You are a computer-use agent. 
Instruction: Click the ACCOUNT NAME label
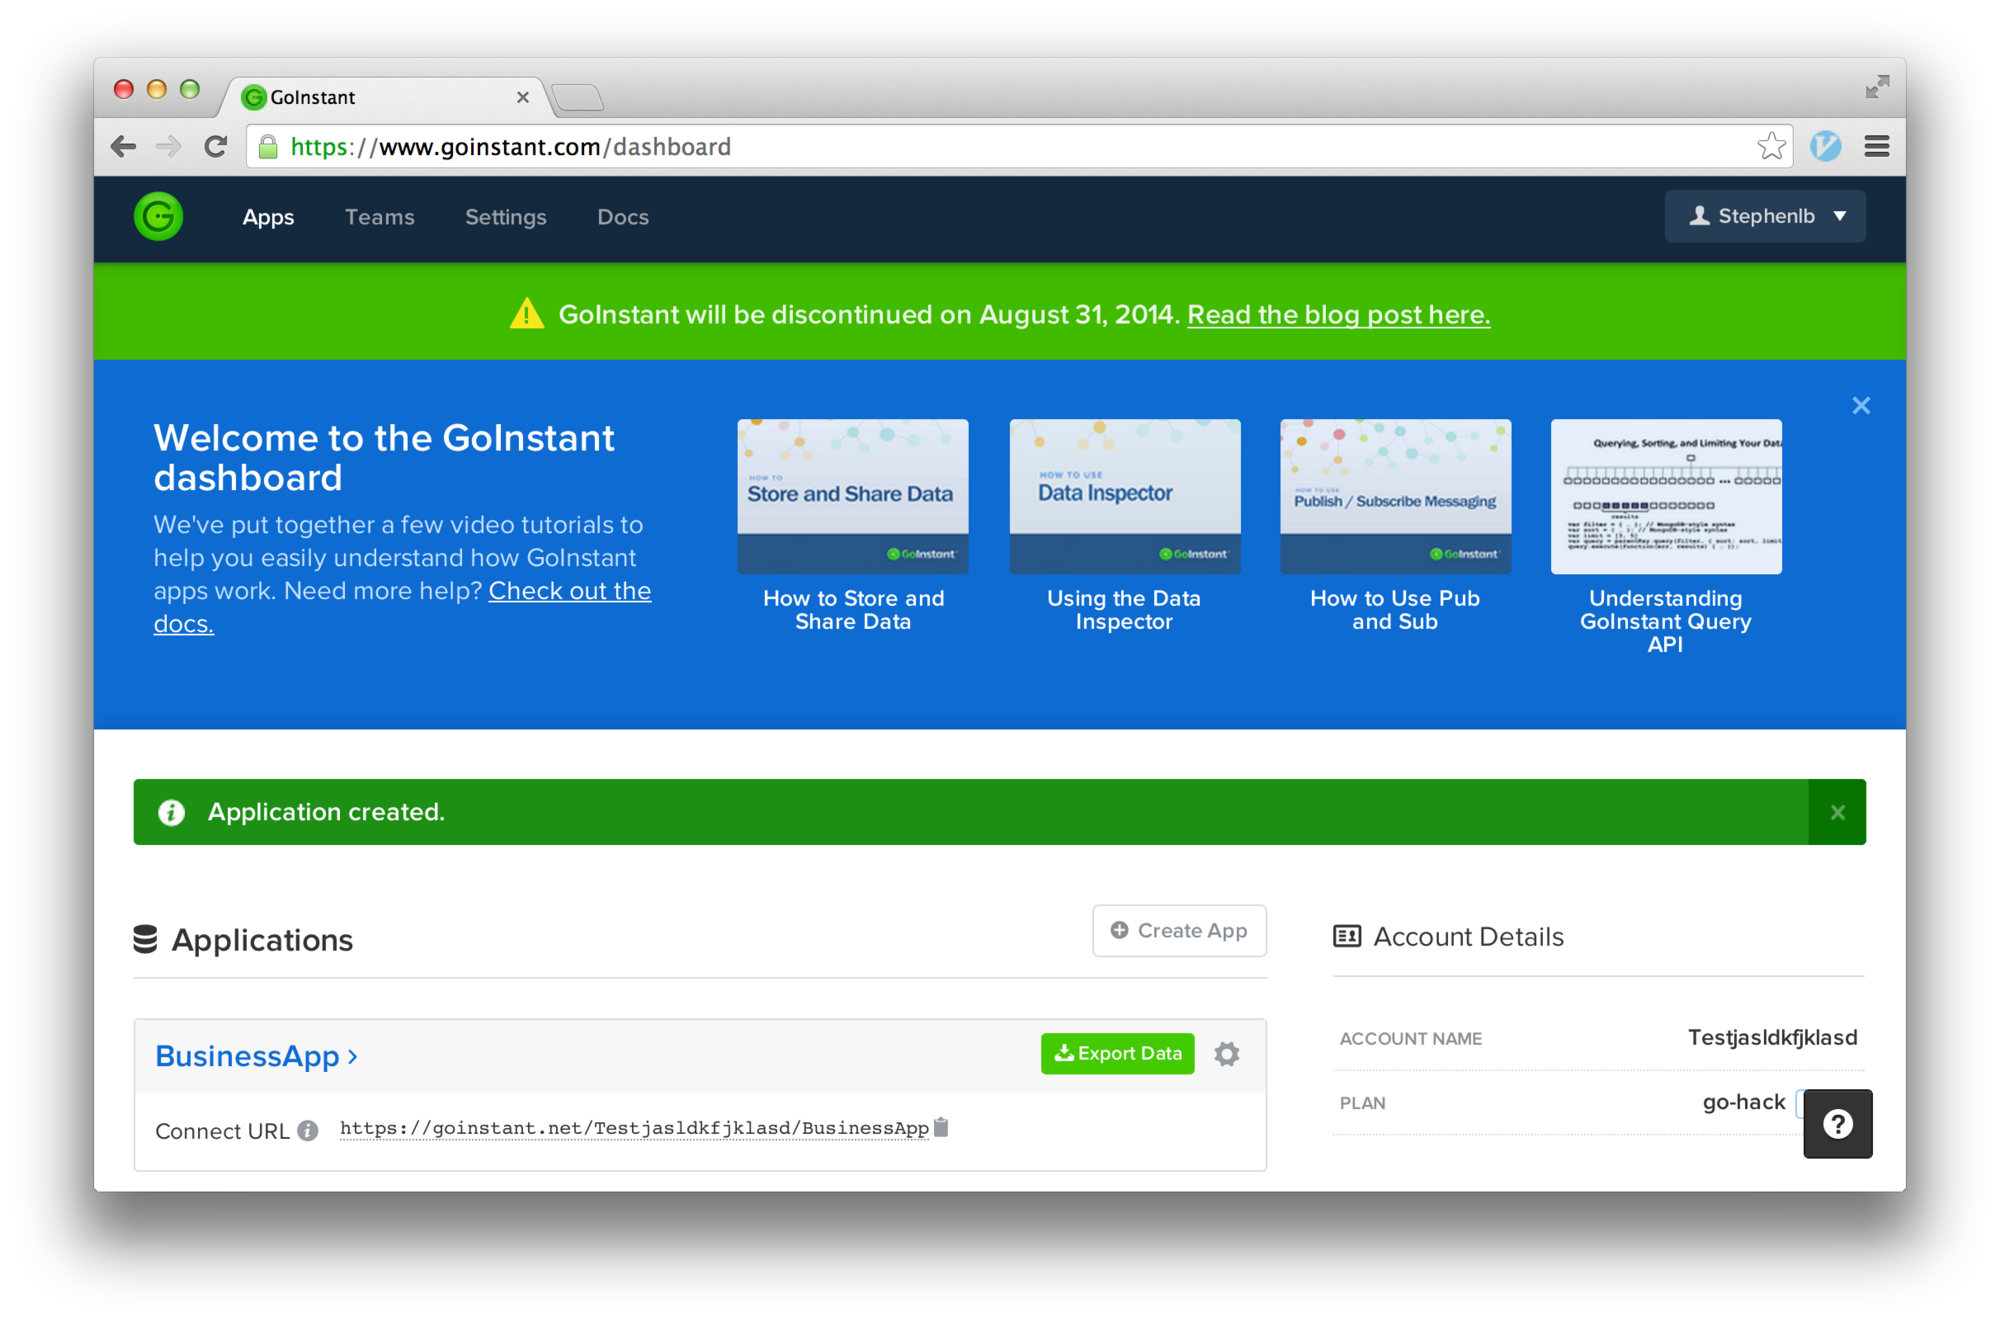click(1411, 1039)
